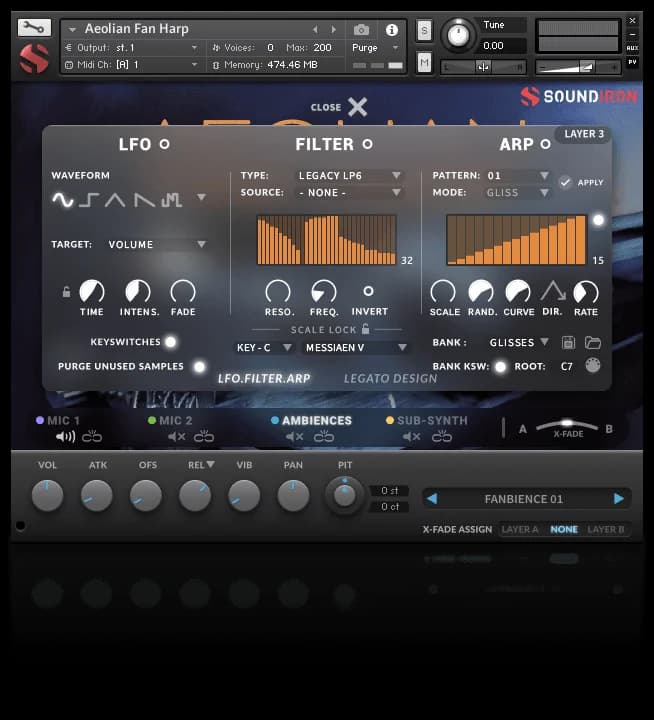The height and width of the screenshot is (720, 654).
Task: Open the filter Type dropdown
Action: [349, 176]
